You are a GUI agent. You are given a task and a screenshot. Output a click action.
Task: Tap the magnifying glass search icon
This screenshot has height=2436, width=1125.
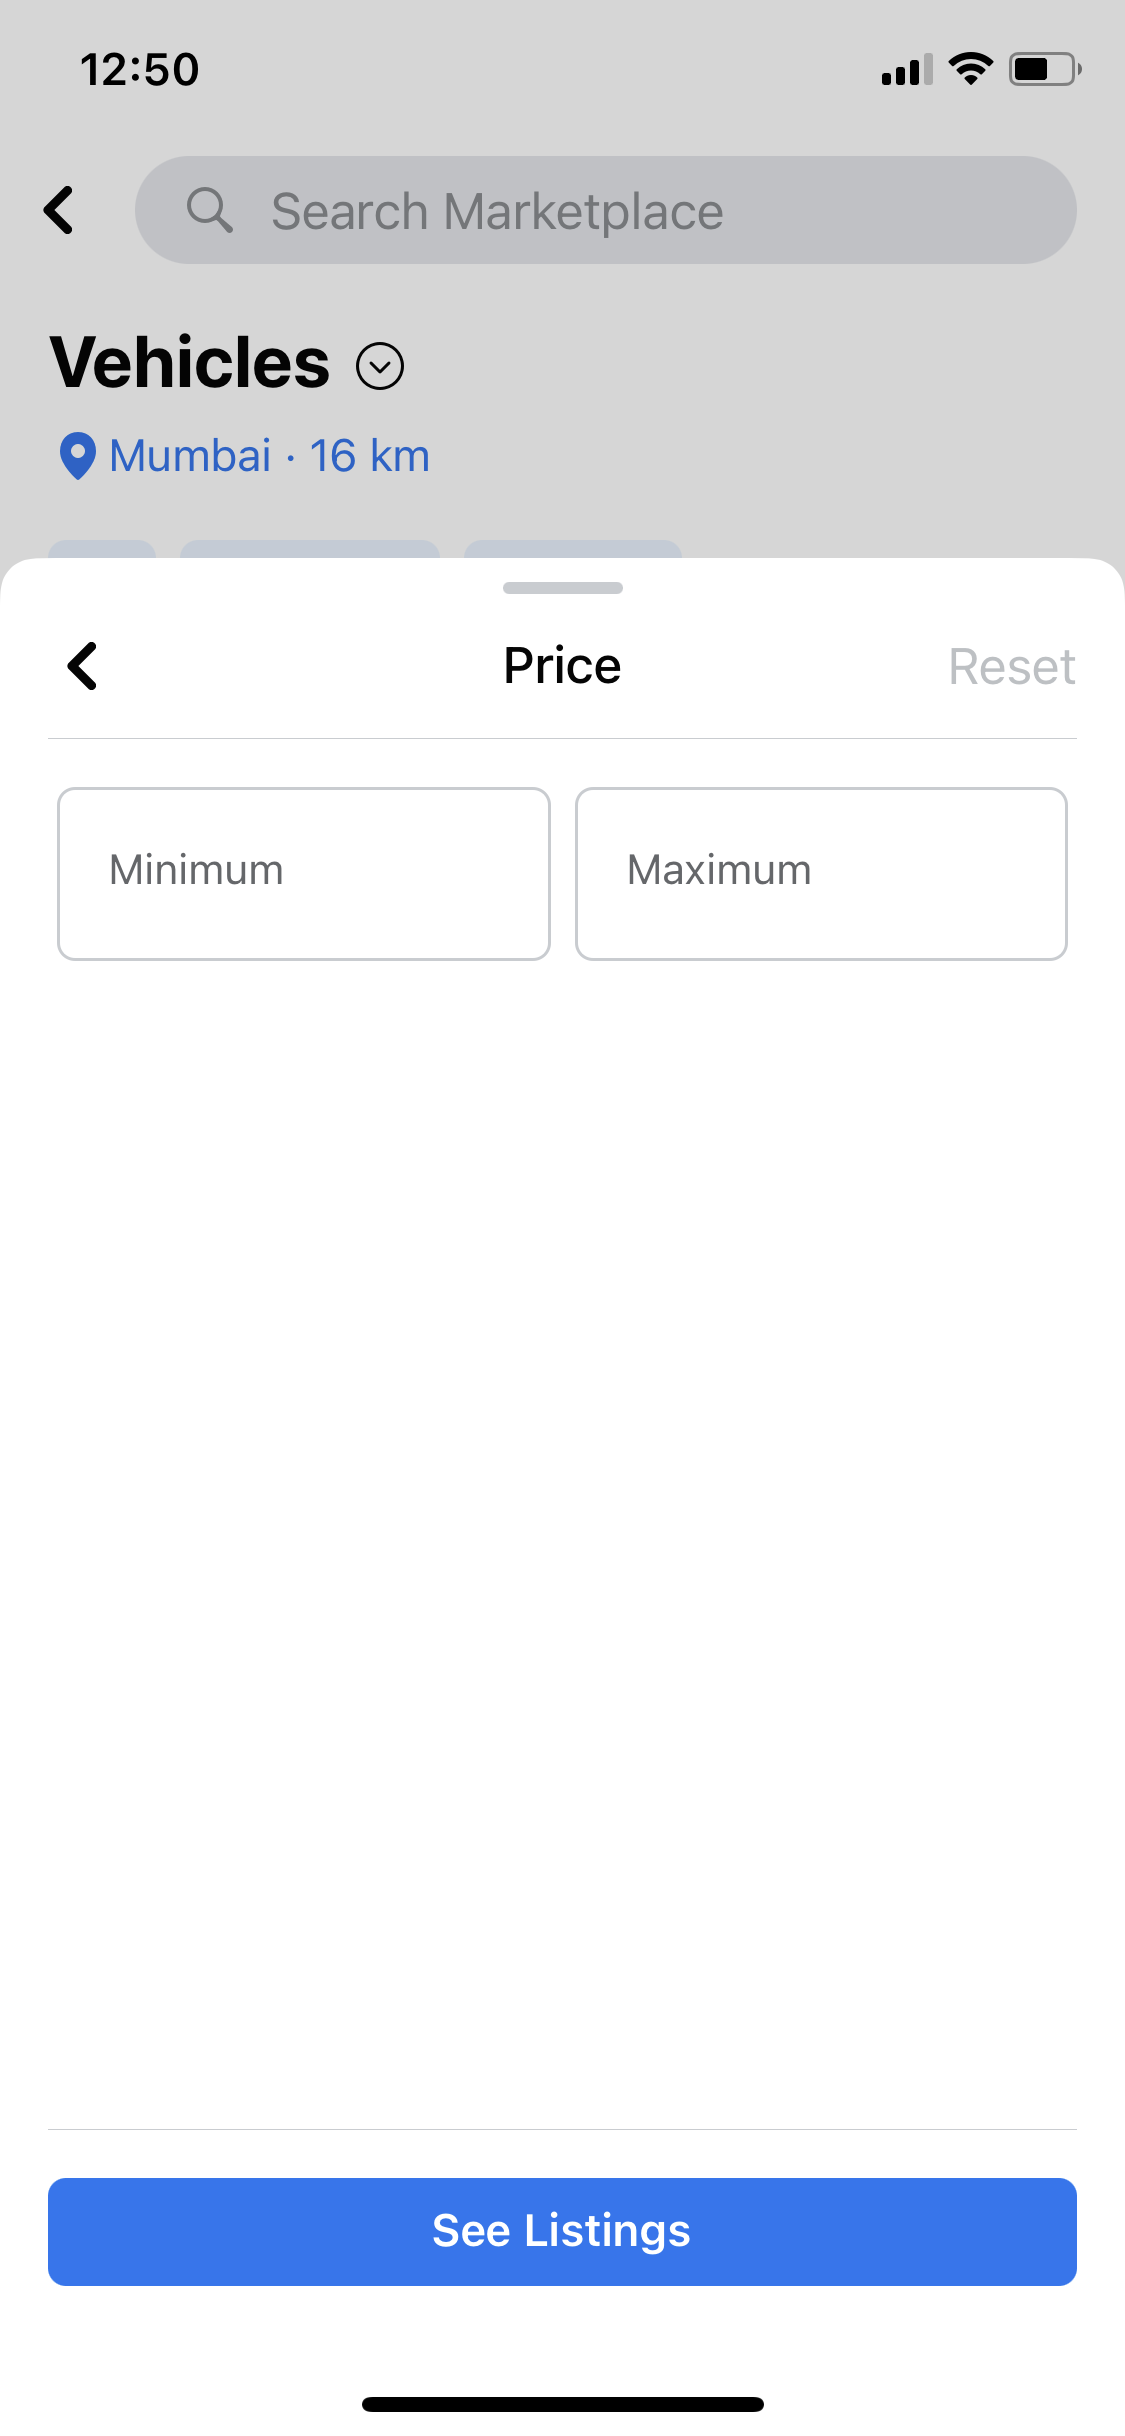(210, 210)
